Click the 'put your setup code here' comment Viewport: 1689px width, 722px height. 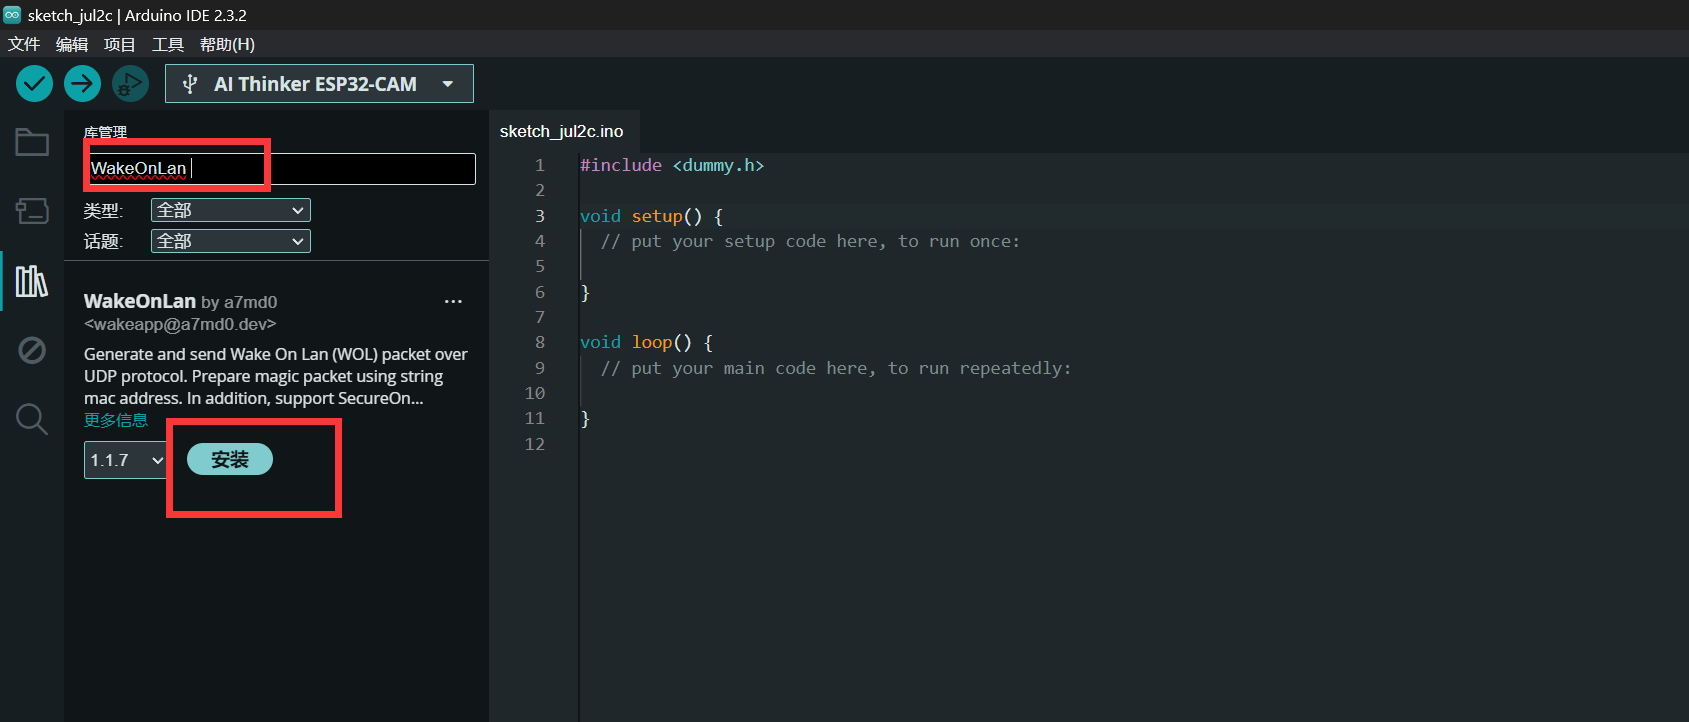click(x=810, y=241)
